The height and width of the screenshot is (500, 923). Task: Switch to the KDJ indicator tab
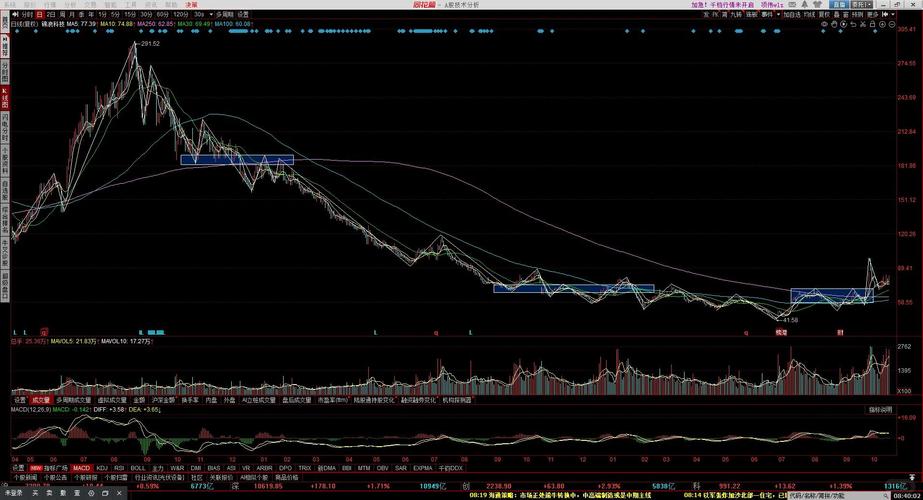coord(102,467)
